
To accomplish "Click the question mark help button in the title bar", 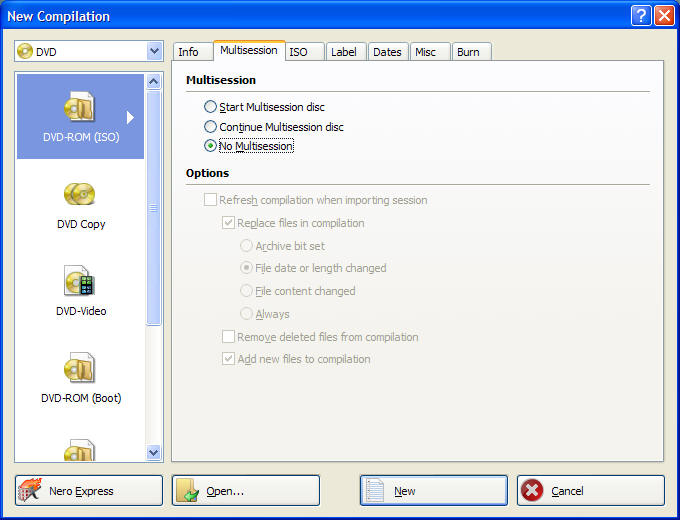I will coord(641,16).
